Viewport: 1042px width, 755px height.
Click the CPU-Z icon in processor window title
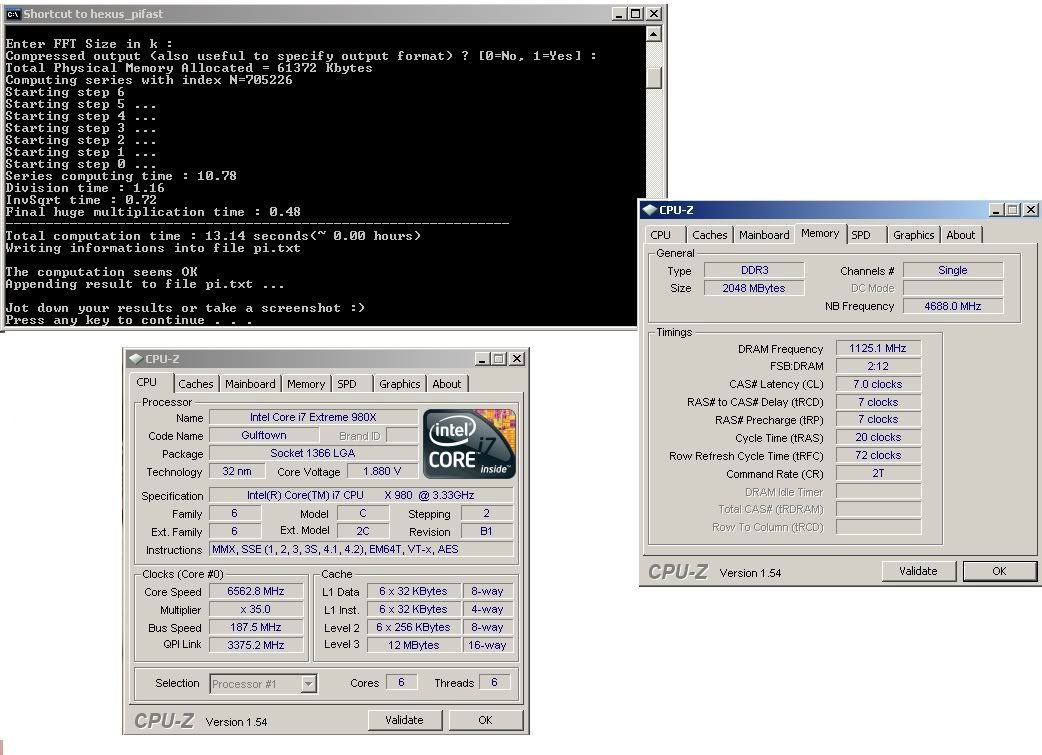(136, 359)
